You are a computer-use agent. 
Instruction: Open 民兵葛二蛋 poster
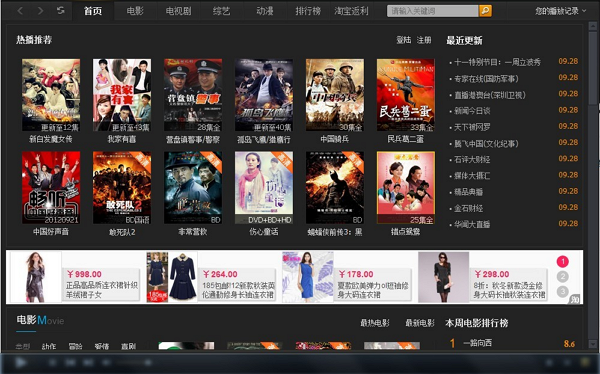coord(406,95)
